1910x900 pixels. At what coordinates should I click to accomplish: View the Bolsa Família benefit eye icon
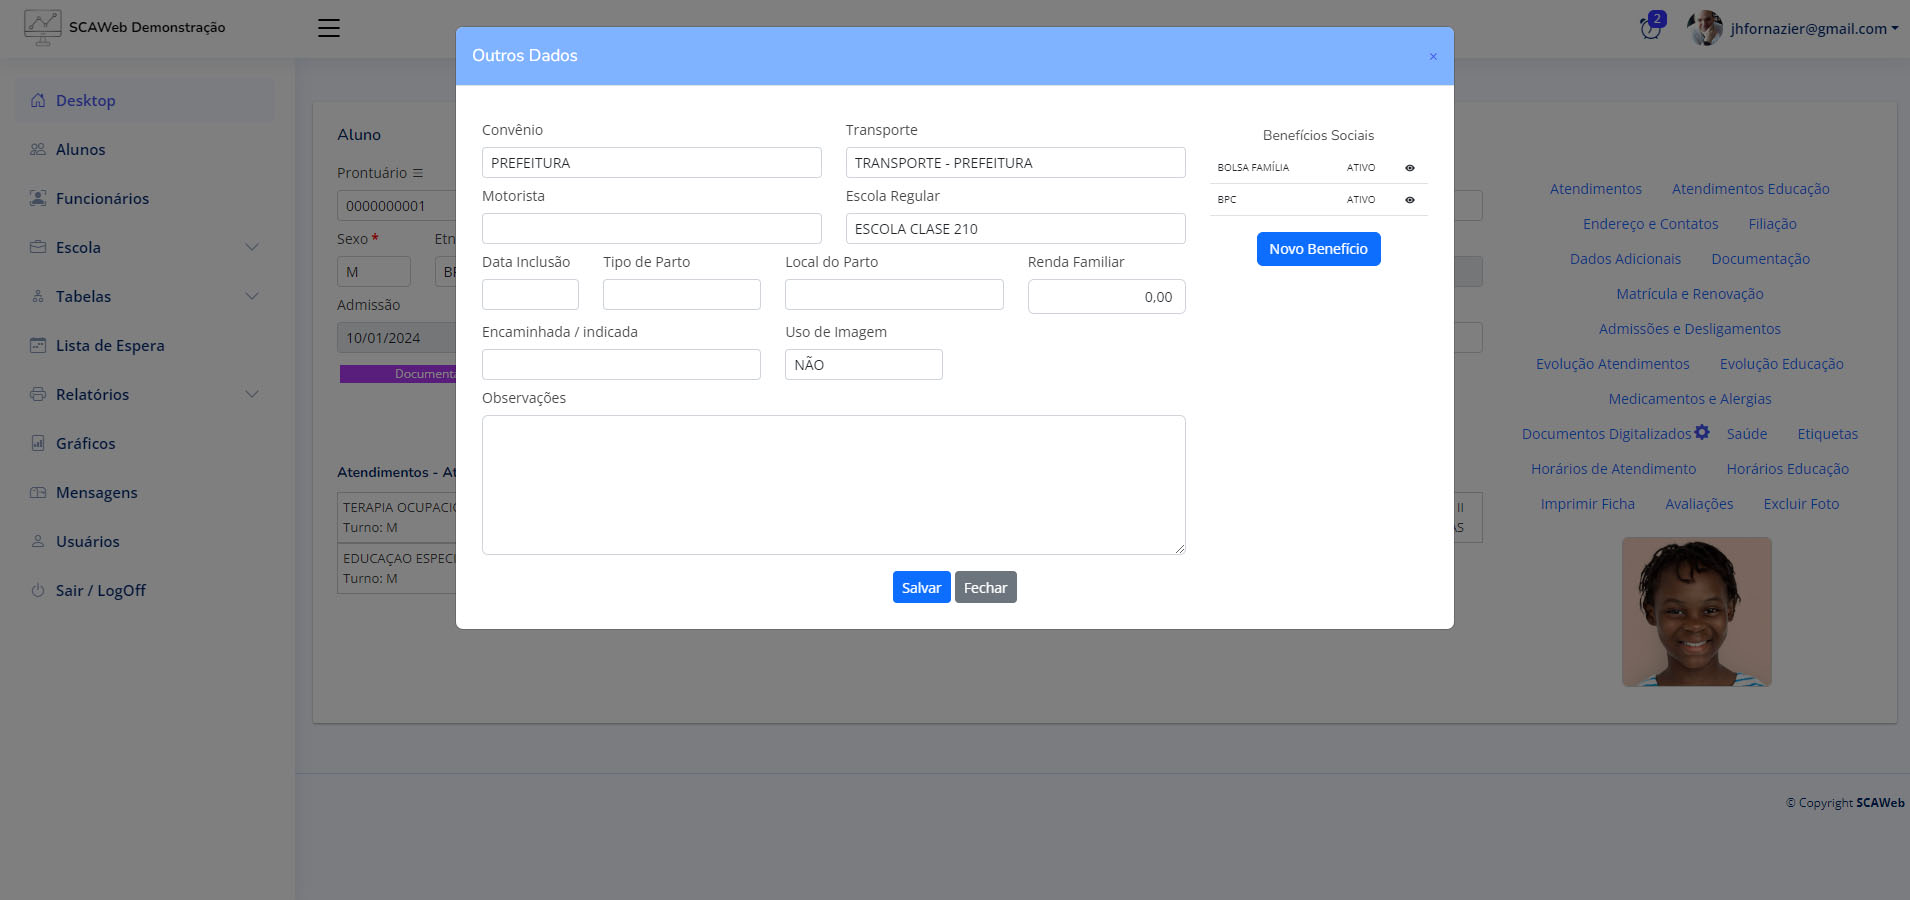click(x=1410, y=168)
